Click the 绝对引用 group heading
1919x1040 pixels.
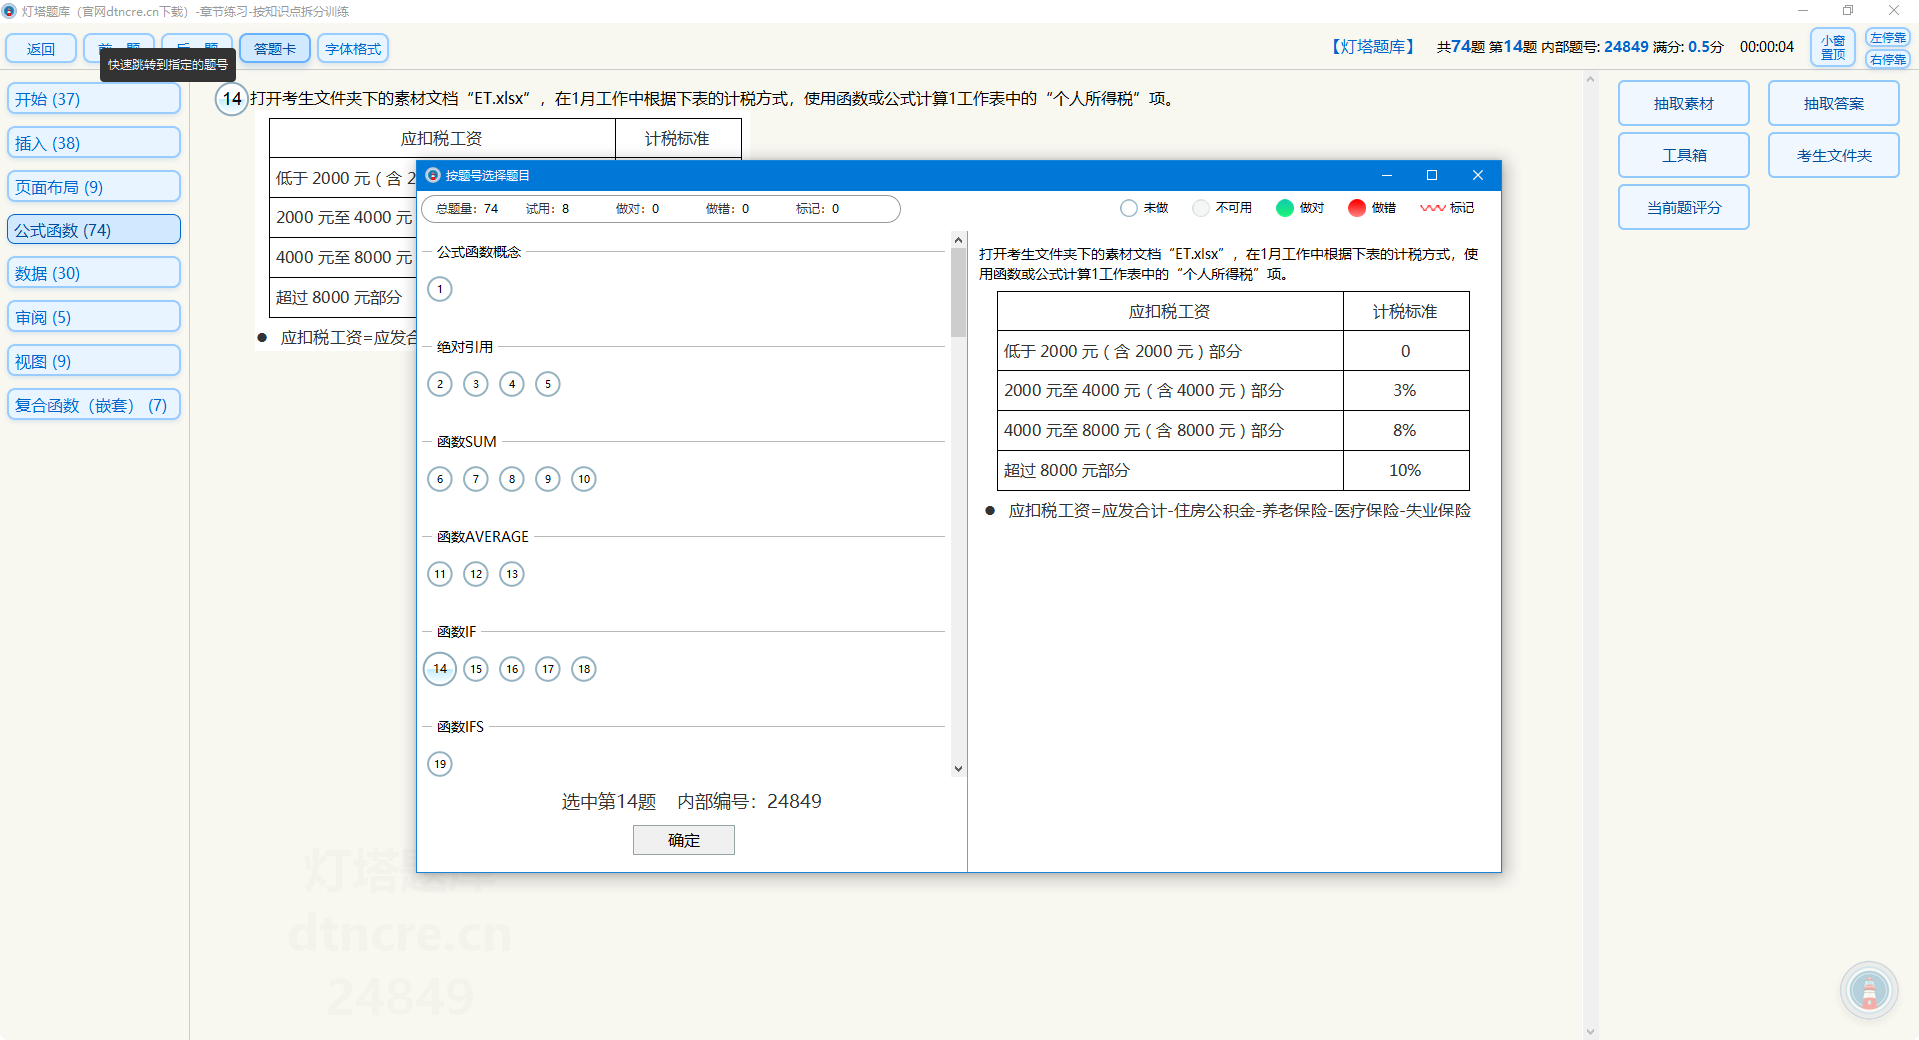point(465,347)
